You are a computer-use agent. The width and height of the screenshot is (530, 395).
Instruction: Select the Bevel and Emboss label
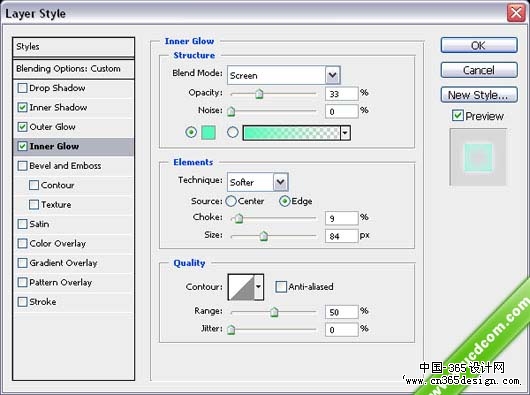coord(65,166)
